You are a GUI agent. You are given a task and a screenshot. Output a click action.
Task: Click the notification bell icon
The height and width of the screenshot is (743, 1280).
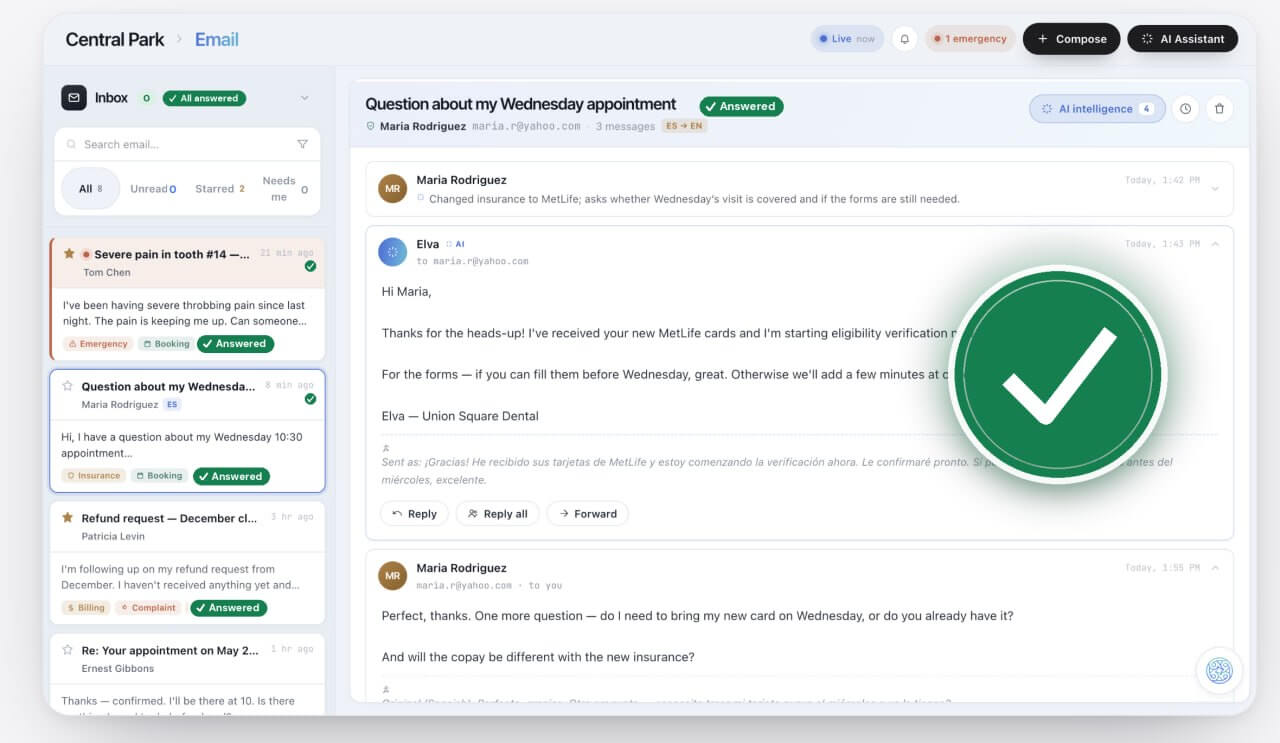click(905, 39)
